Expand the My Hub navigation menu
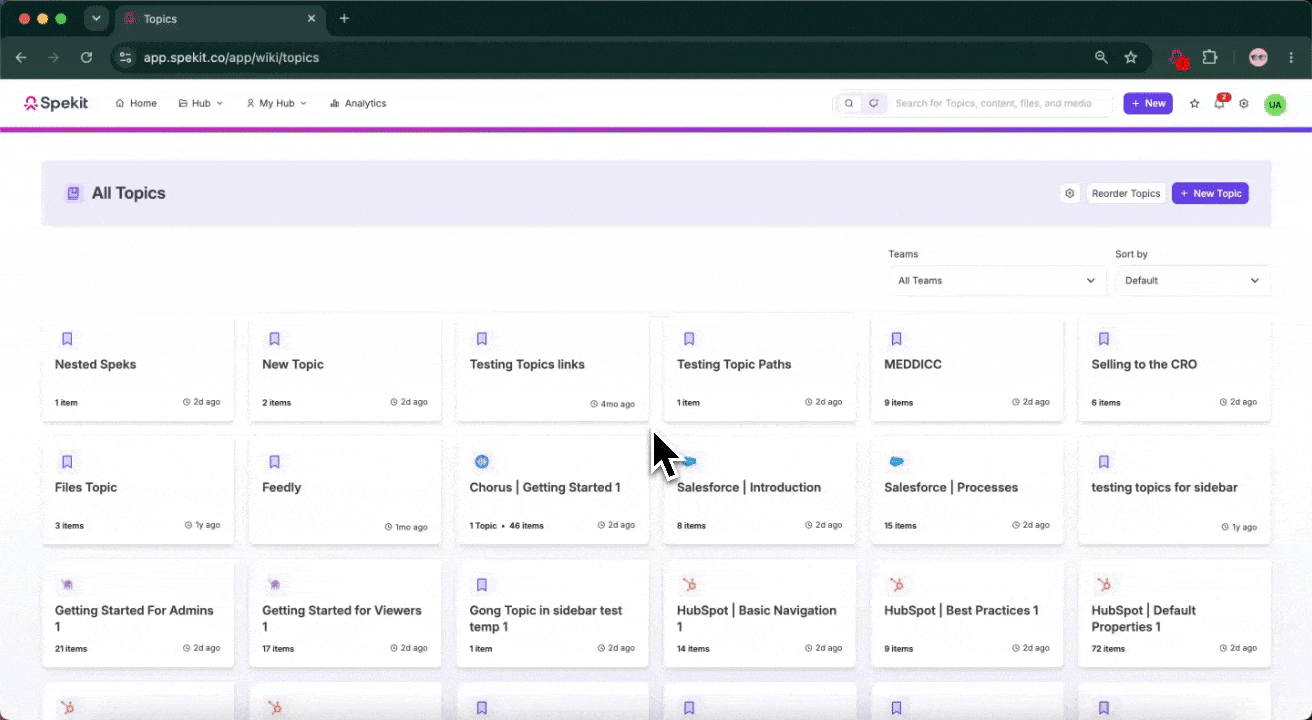This screenshot has height=720, width=1312. (x=277, y=103)
